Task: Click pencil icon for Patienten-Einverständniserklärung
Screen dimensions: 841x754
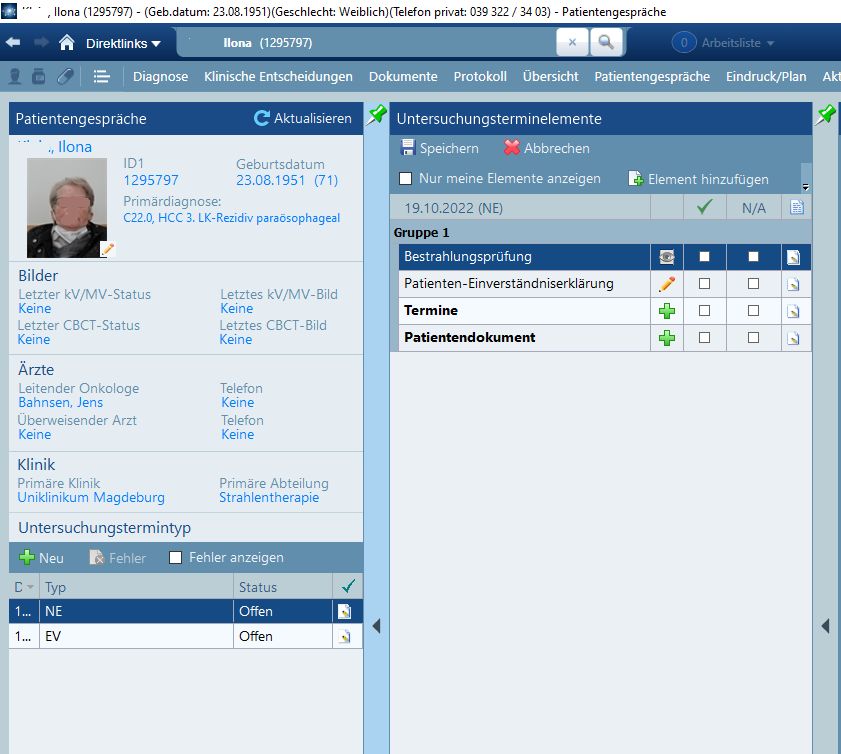Action: point(667,284)
